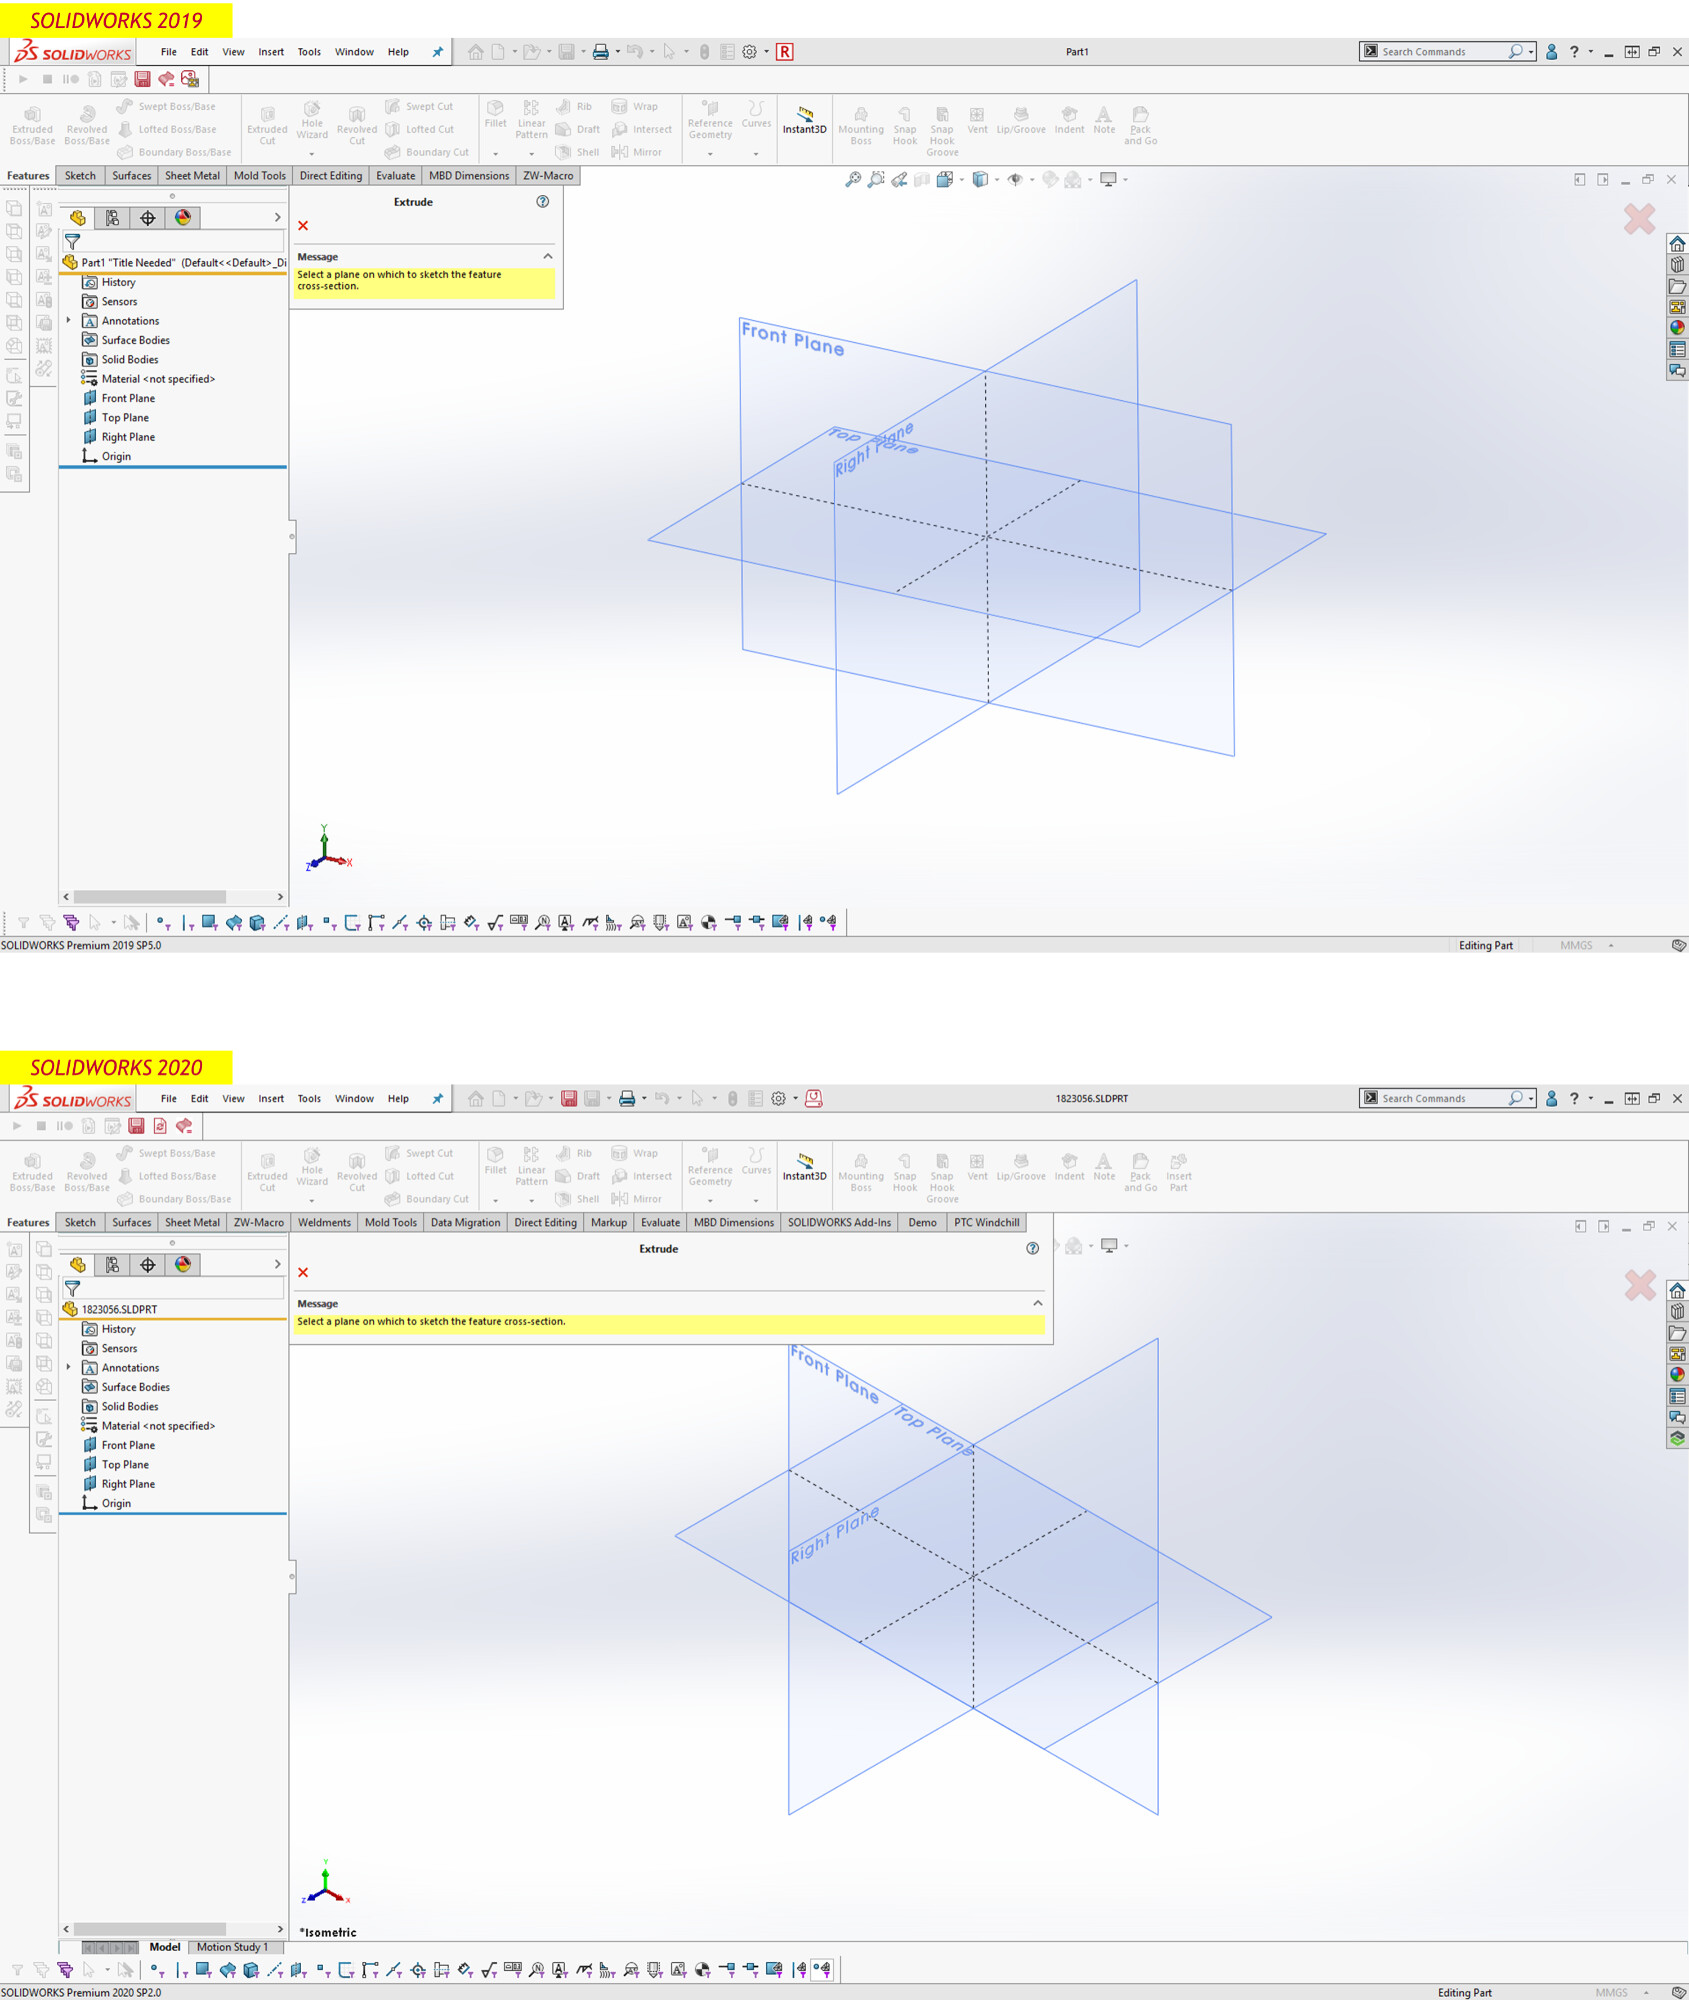Open SOLIDWORKS Resources home icon in 2020 task pane

[x=1677, y=1290]
